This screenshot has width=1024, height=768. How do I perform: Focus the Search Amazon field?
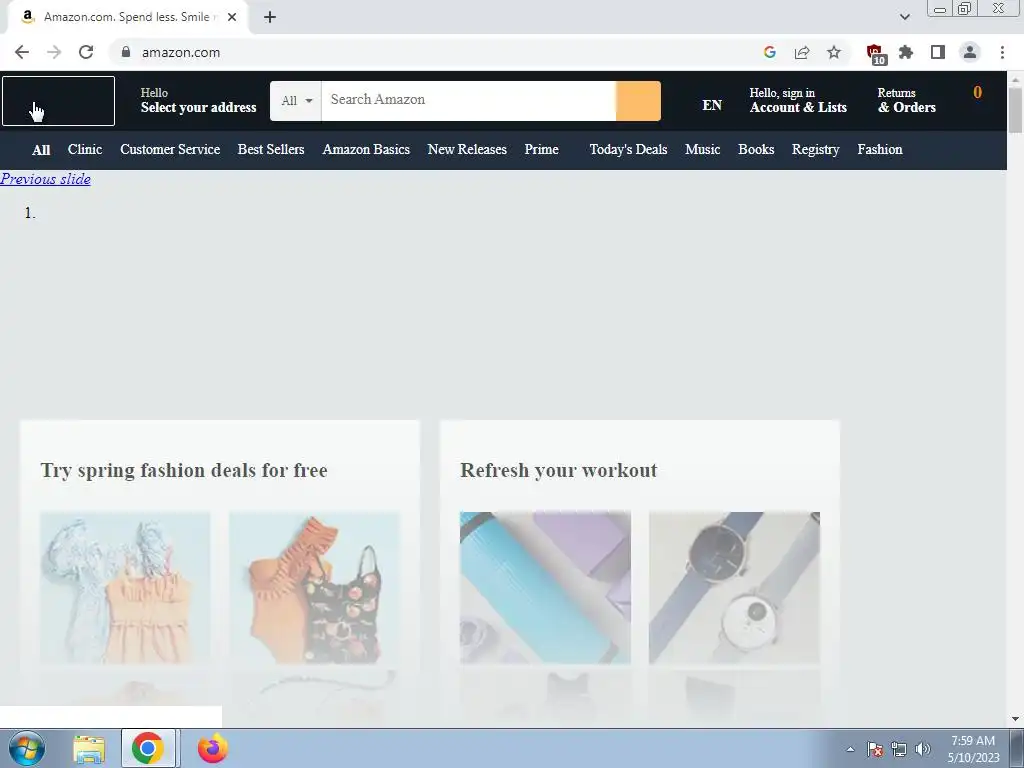point(468,101)
